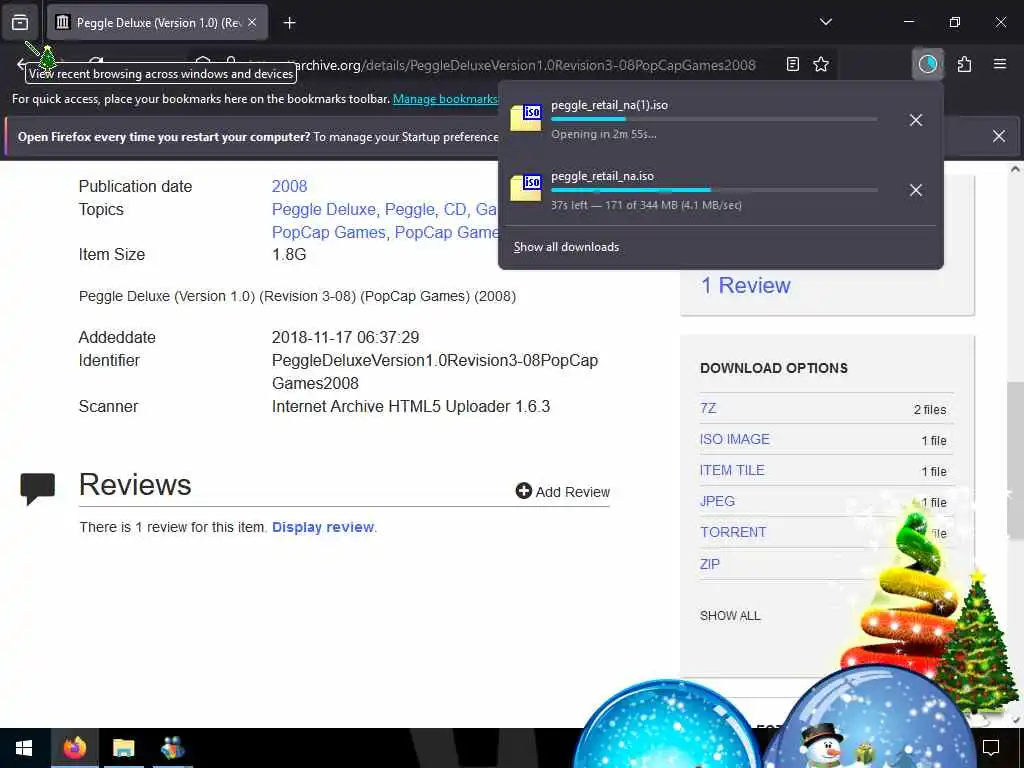This screenshot has height=768, width=1024.
Task: Click the 1 Review link
Action: coord(745,285)
